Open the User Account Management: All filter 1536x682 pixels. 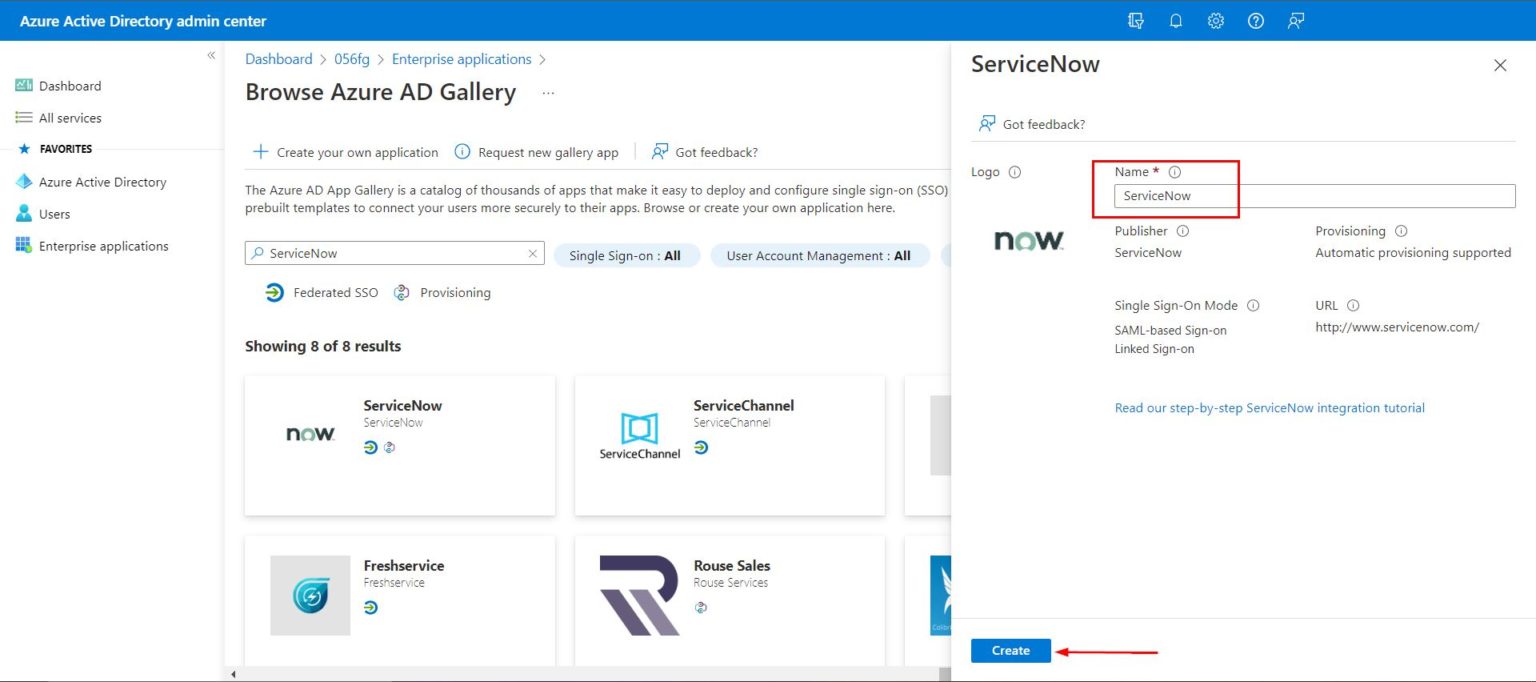point(819,255)
